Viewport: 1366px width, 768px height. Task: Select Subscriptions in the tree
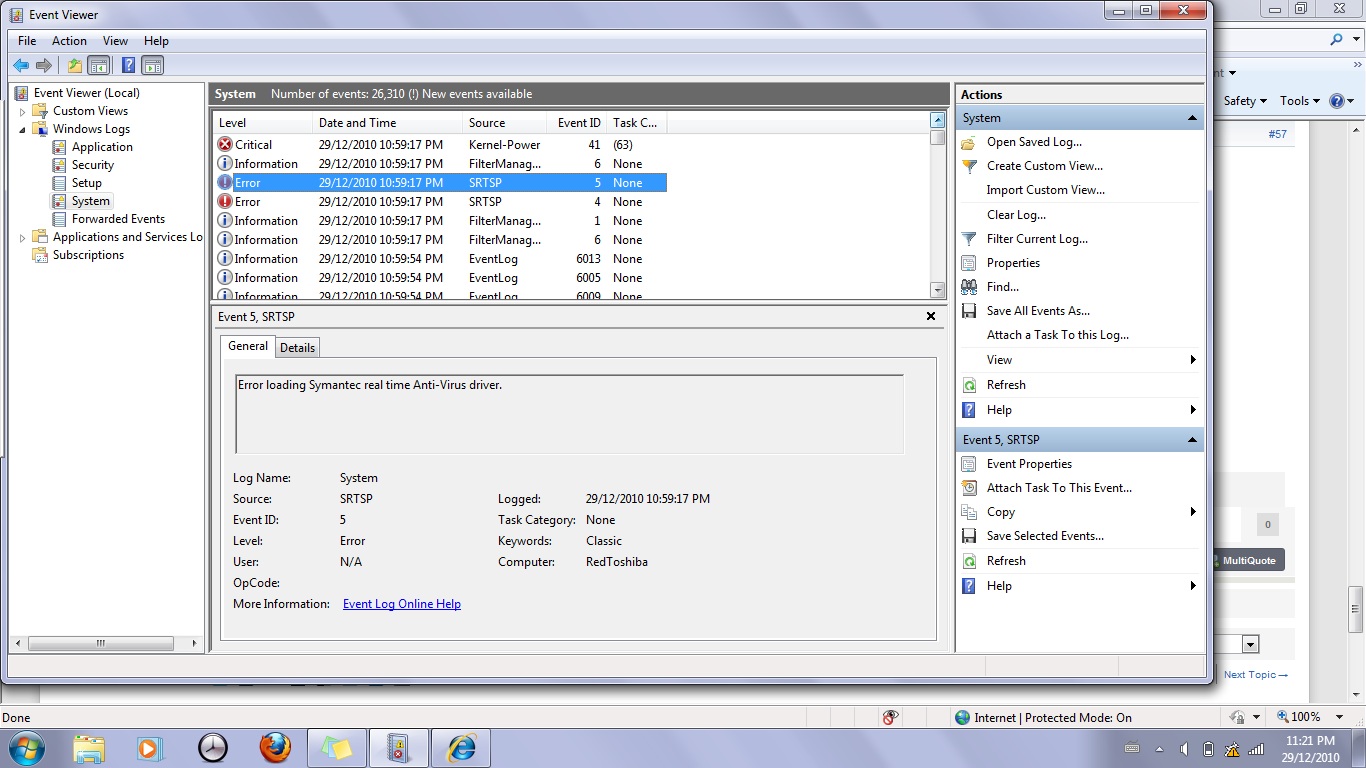point(88,255)
